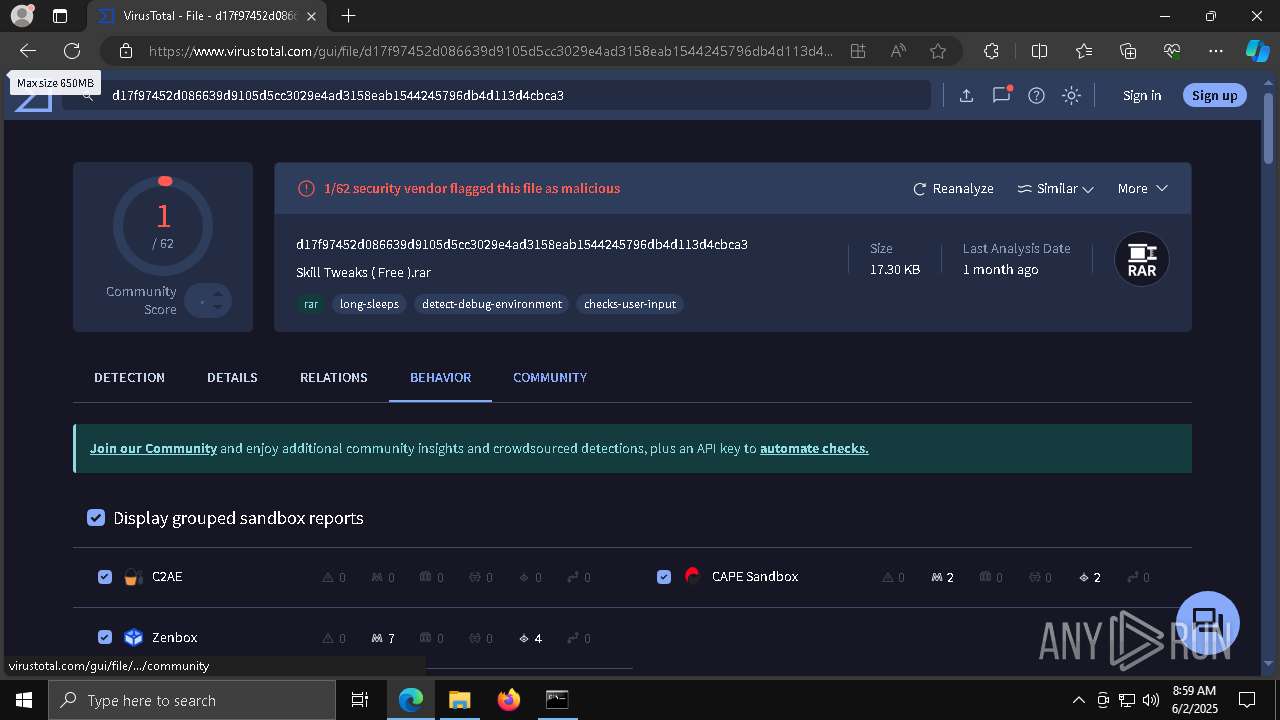Open a new browser tab
Screen dimensions: 1280x720
[x=348, y=16]
